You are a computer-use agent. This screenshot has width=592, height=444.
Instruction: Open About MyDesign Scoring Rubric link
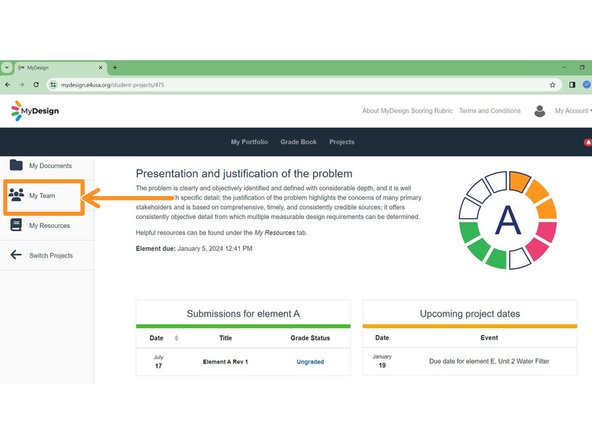[x=407, y=111]
